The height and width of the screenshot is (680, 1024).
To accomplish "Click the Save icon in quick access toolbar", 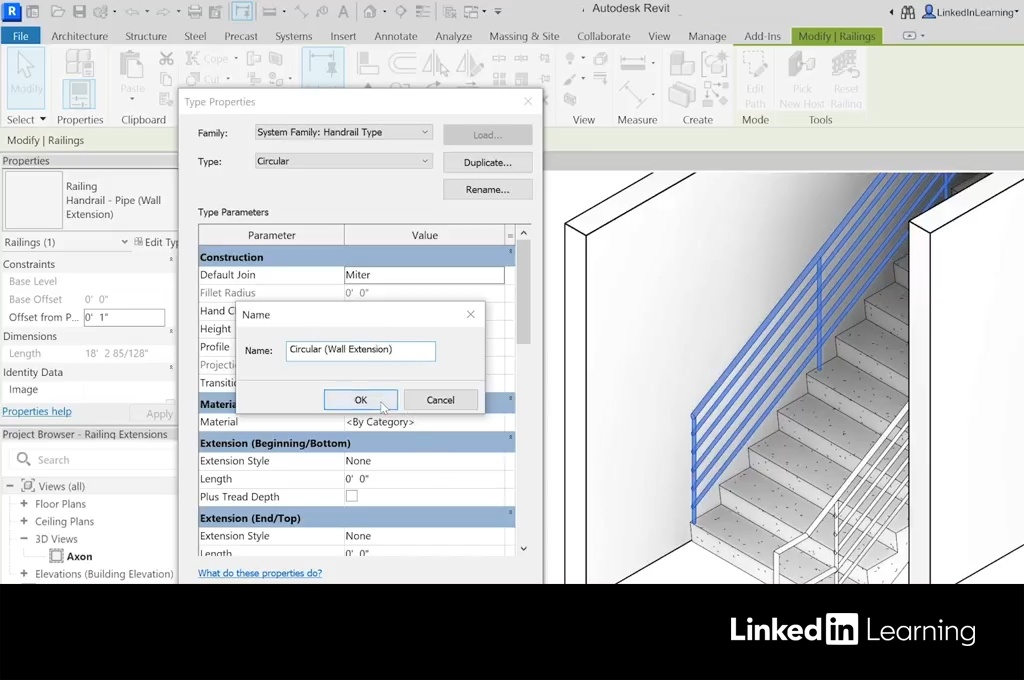I will coord(79,12).
